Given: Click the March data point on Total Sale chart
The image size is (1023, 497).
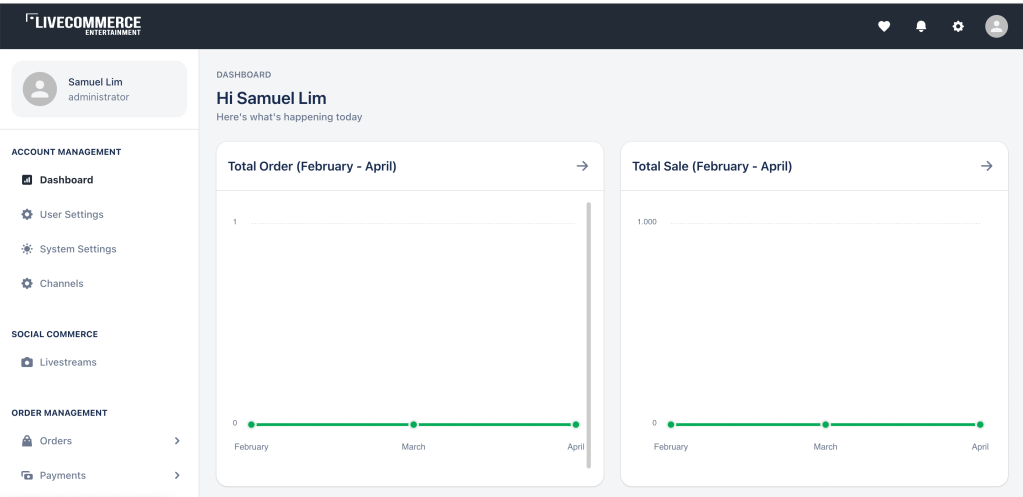Looking at the screenshot, I should (825, 425).
